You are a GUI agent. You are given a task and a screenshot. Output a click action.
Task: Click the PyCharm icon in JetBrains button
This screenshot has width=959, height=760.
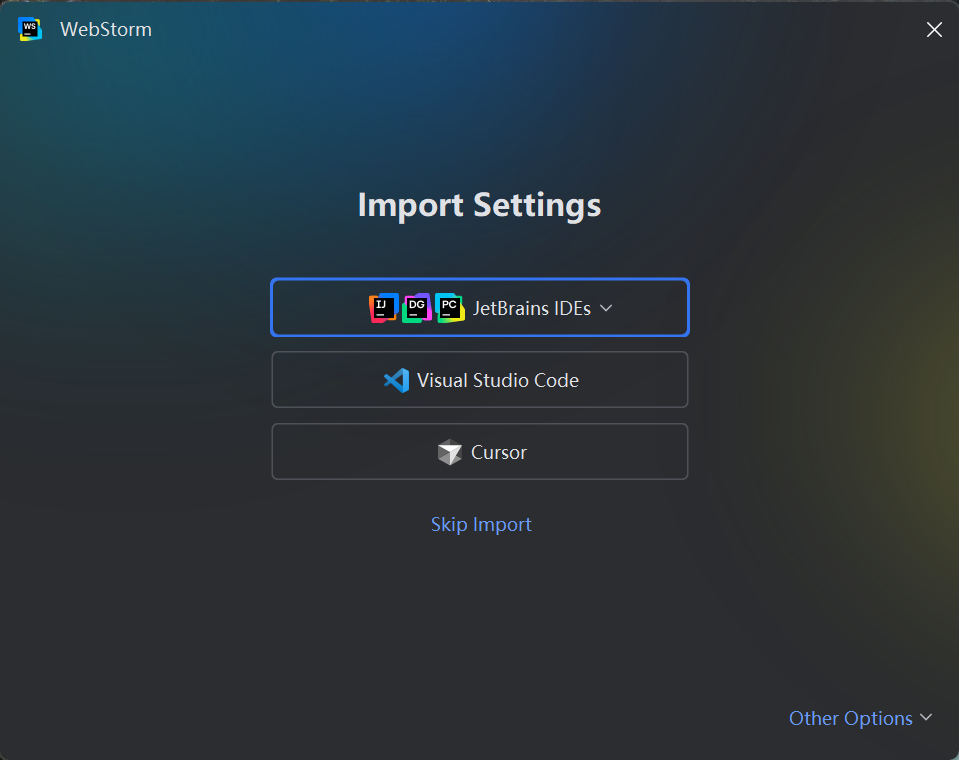[450, 308]
